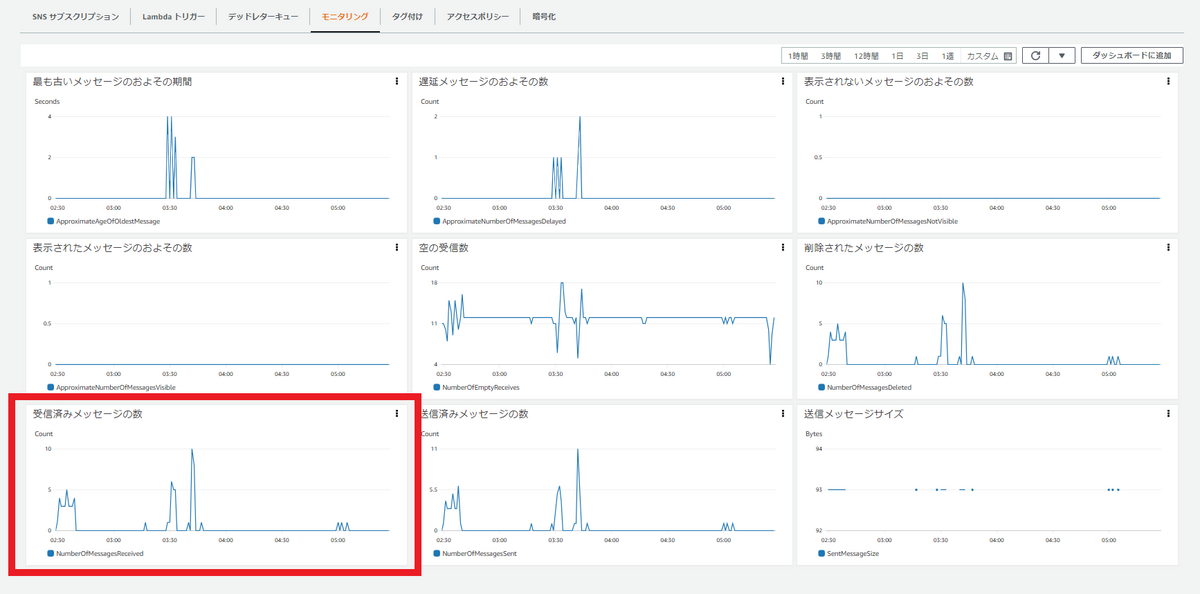
Task: Open options menu of 表示されないメッセージのおよその数 chart
Action: point(1166,82)
